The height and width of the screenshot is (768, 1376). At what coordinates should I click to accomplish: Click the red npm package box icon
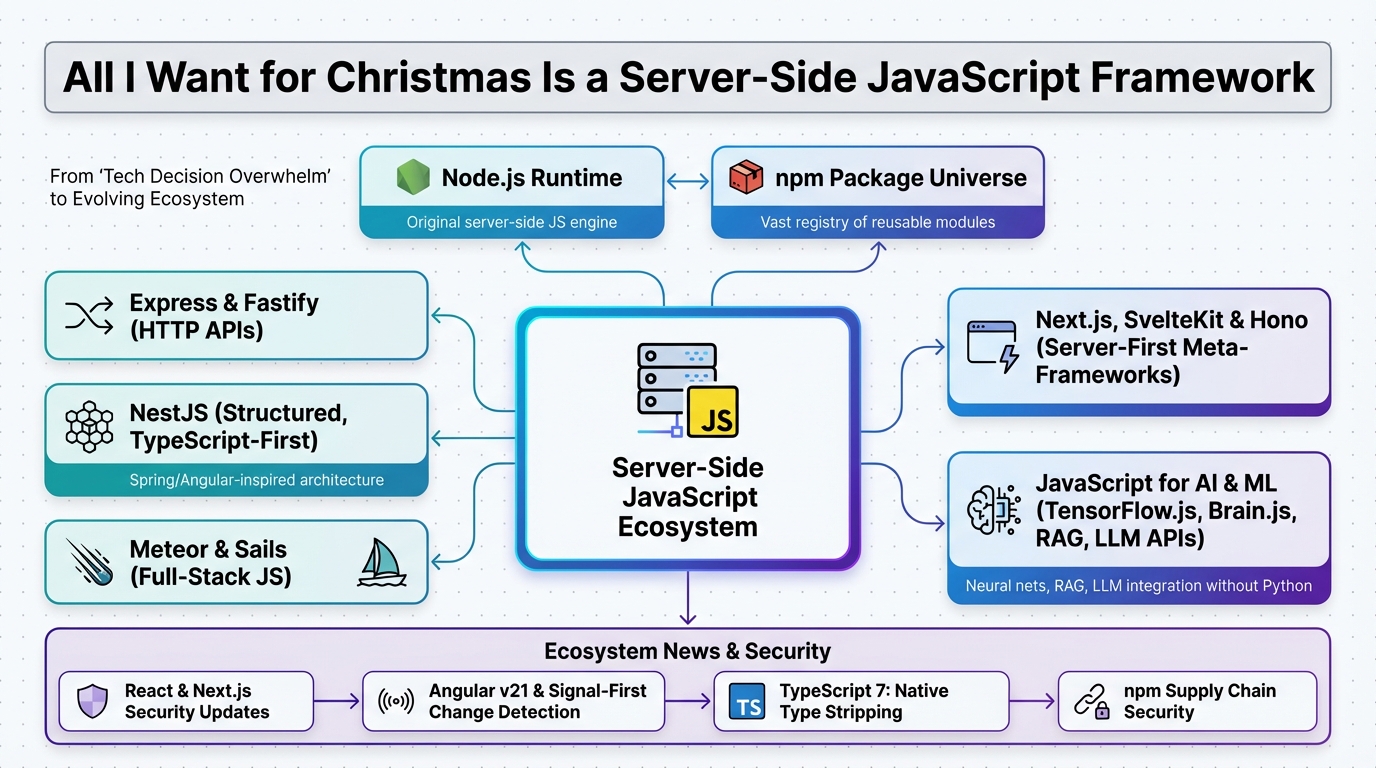pos(746,178)
